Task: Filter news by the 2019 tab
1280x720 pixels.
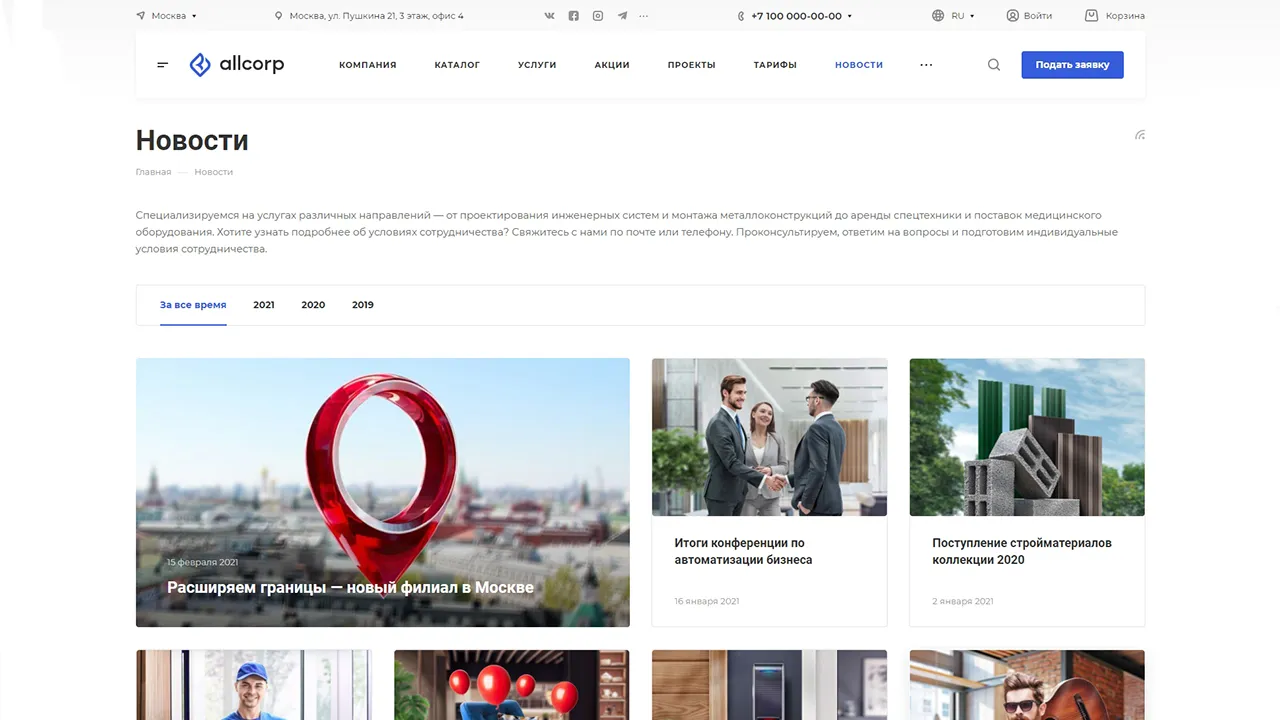Action: [x=363, y=305]
